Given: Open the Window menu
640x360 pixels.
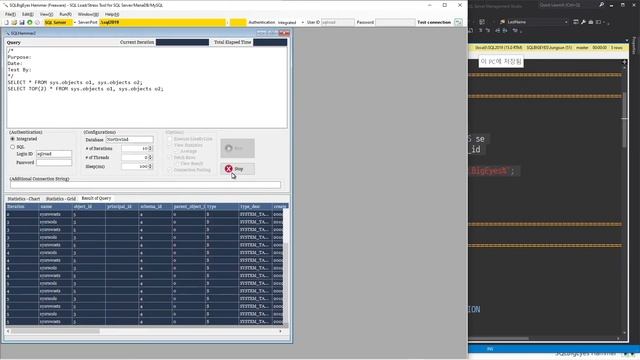Looking at the screenshot, I should (x=88, y=14).
